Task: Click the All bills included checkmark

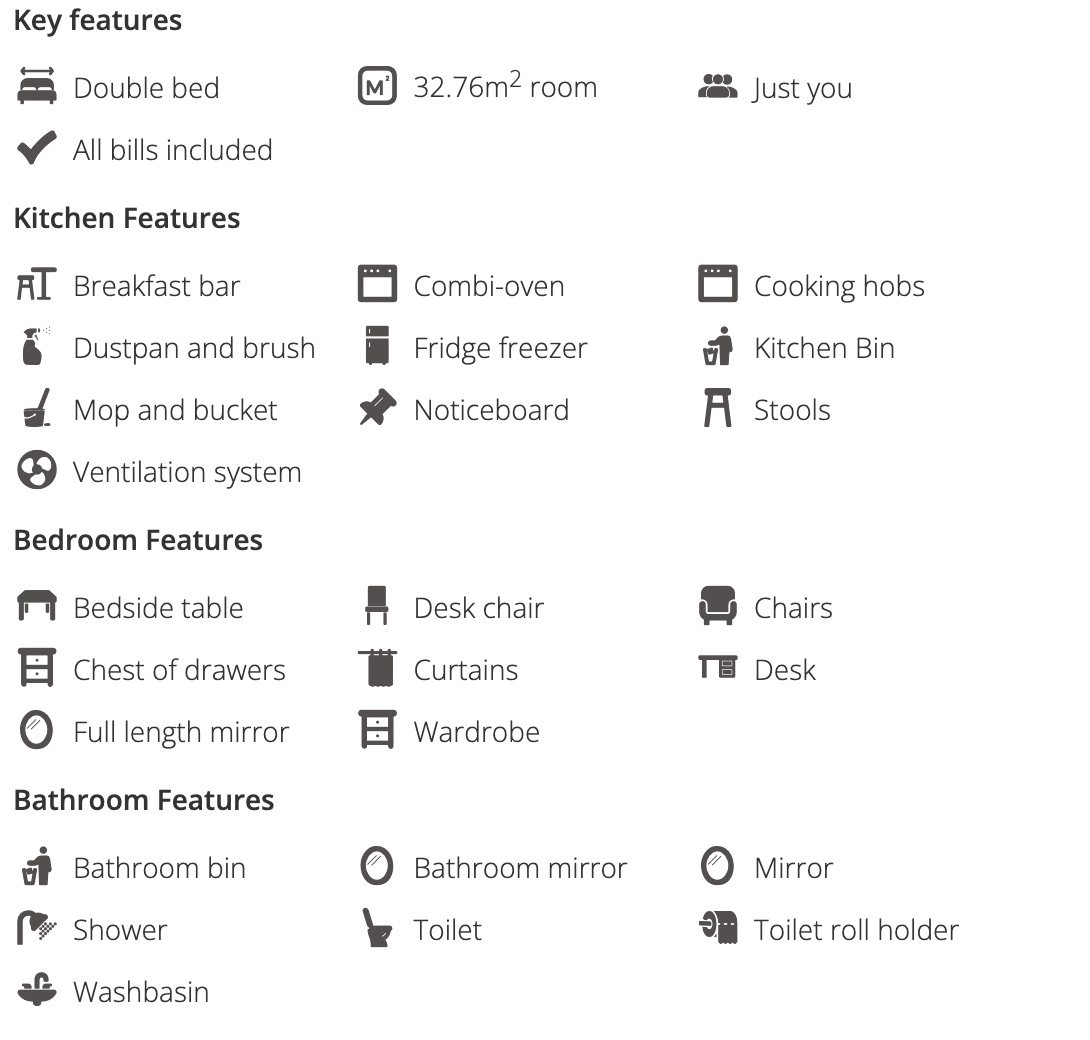Action: pyautogui.click(x=37, y=147)
